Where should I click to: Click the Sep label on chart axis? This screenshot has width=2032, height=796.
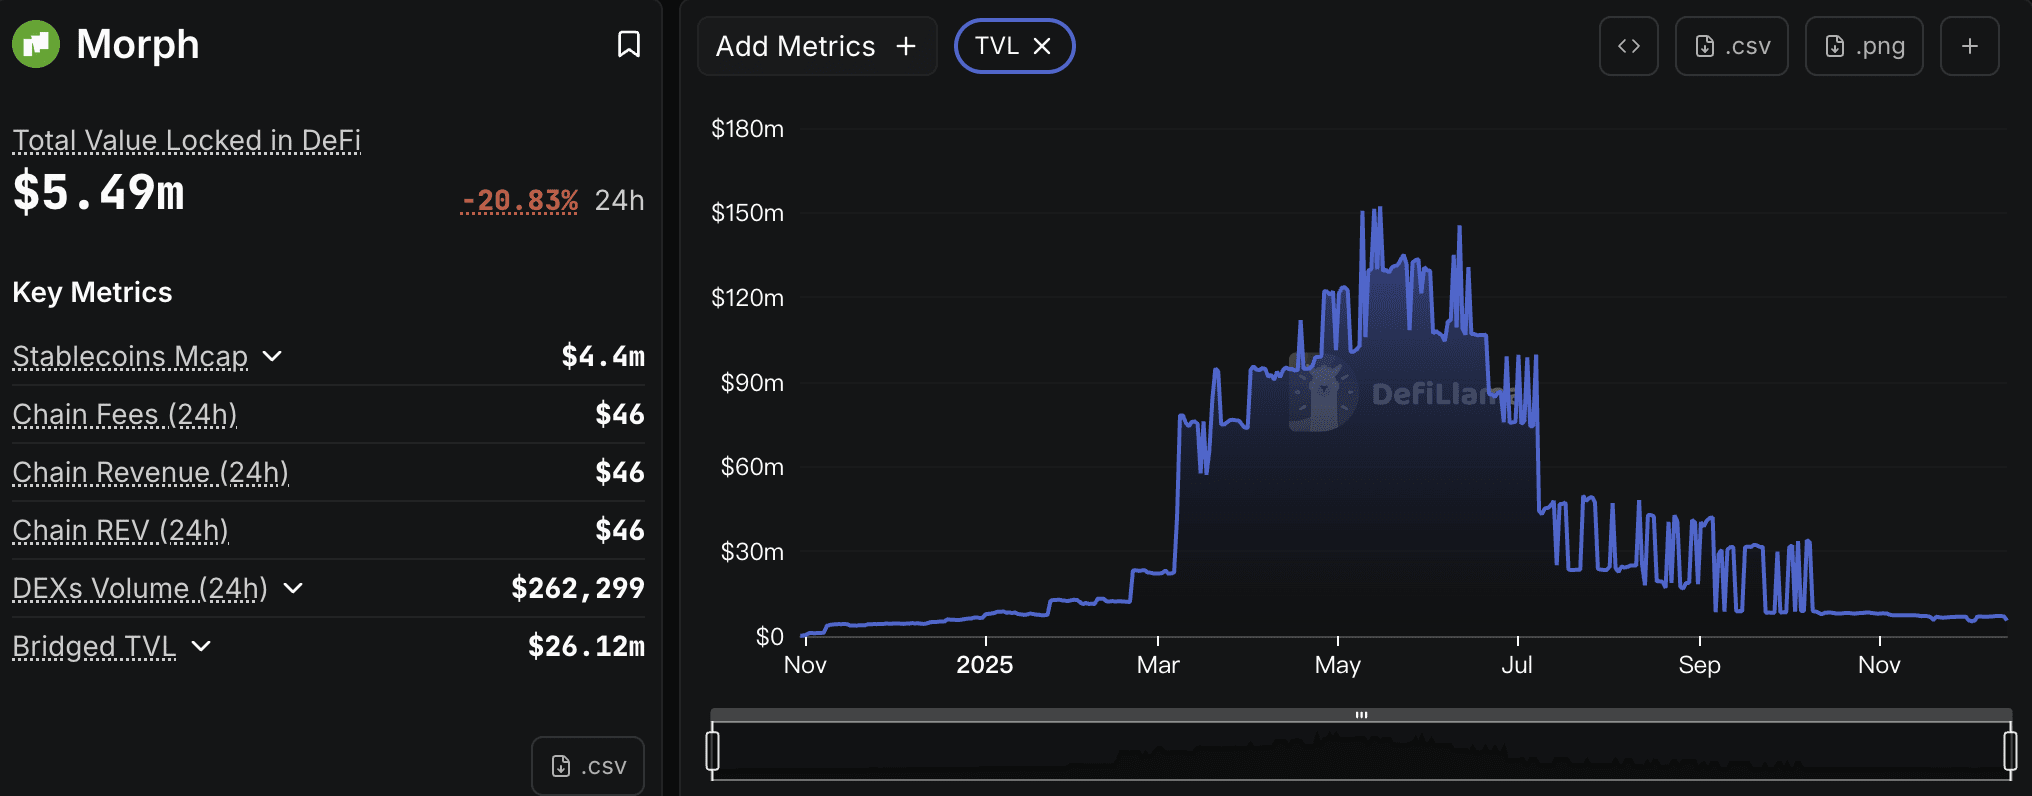pyautogui.click(x=1700, y=665)
